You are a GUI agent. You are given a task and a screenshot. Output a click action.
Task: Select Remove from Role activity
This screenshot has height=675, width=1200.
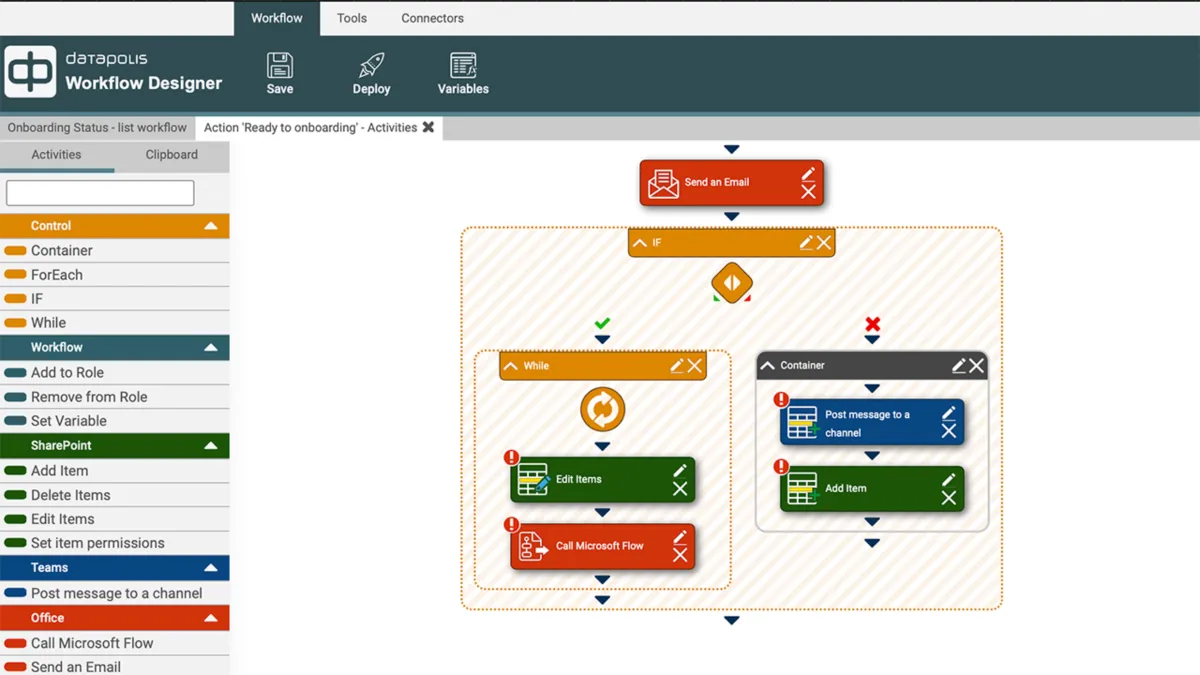[114, 397]
